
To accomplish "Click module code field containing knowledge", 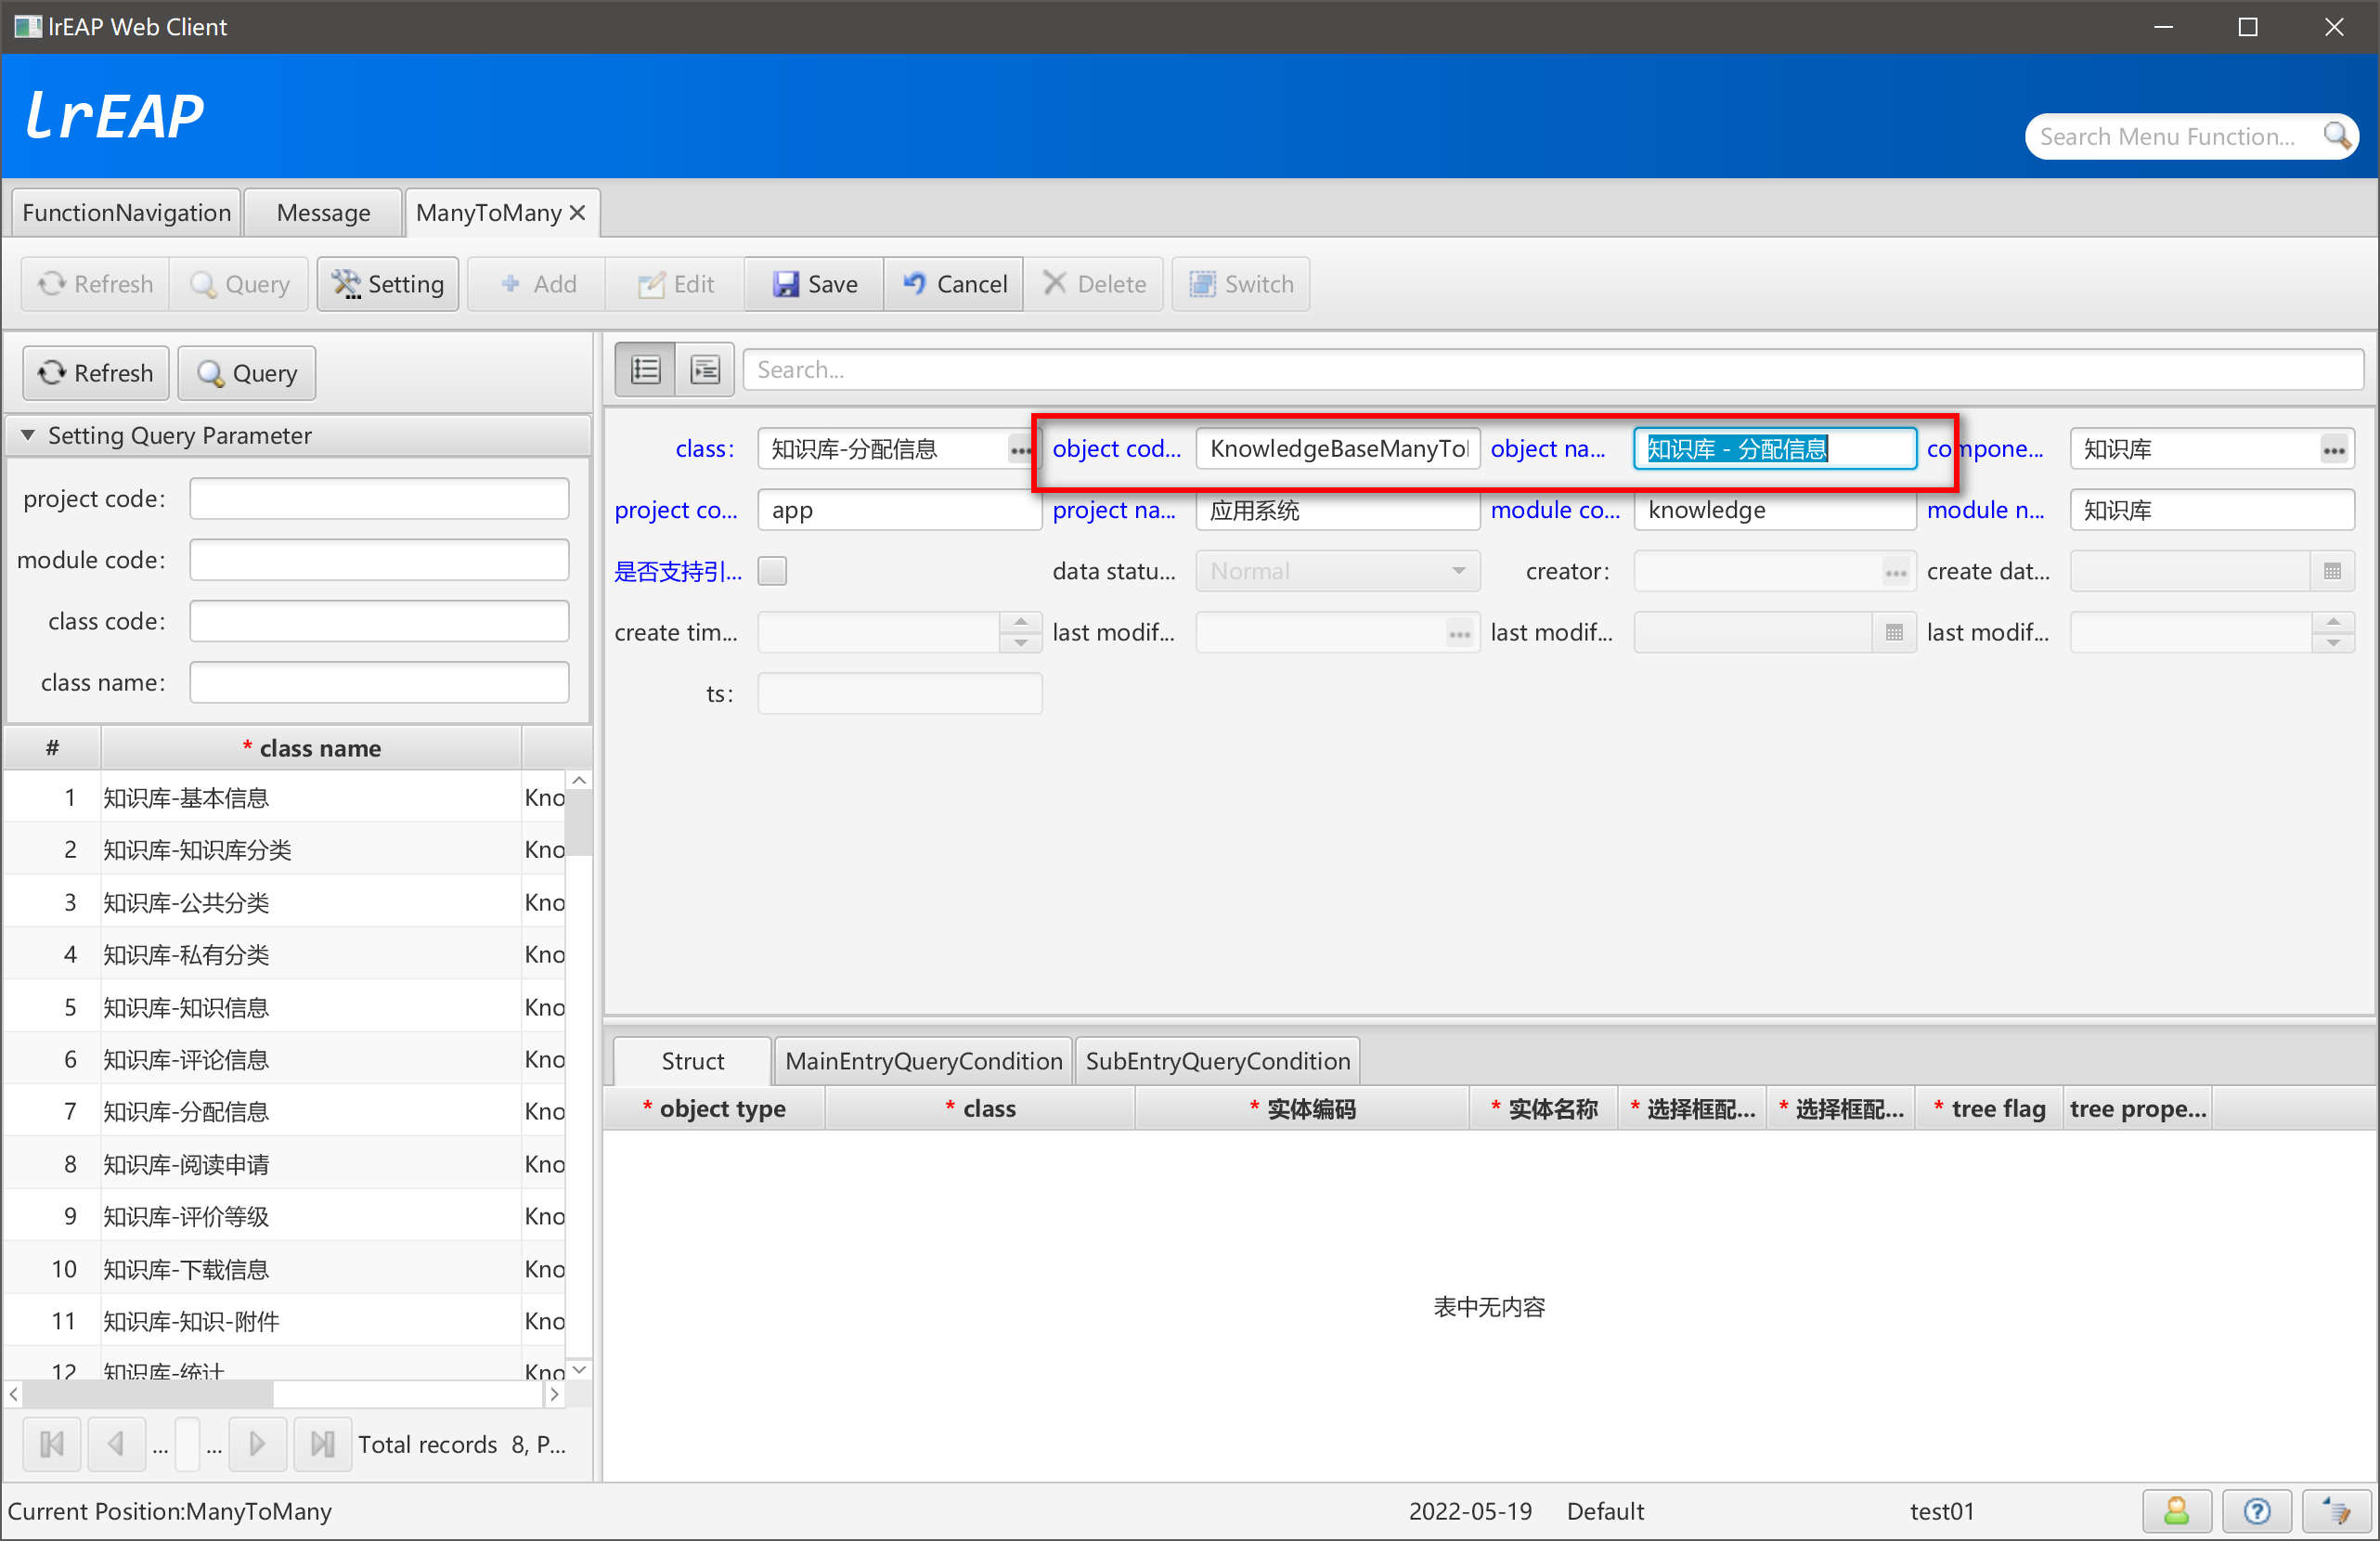I will pyautogui.click(x=1774, y=511).
